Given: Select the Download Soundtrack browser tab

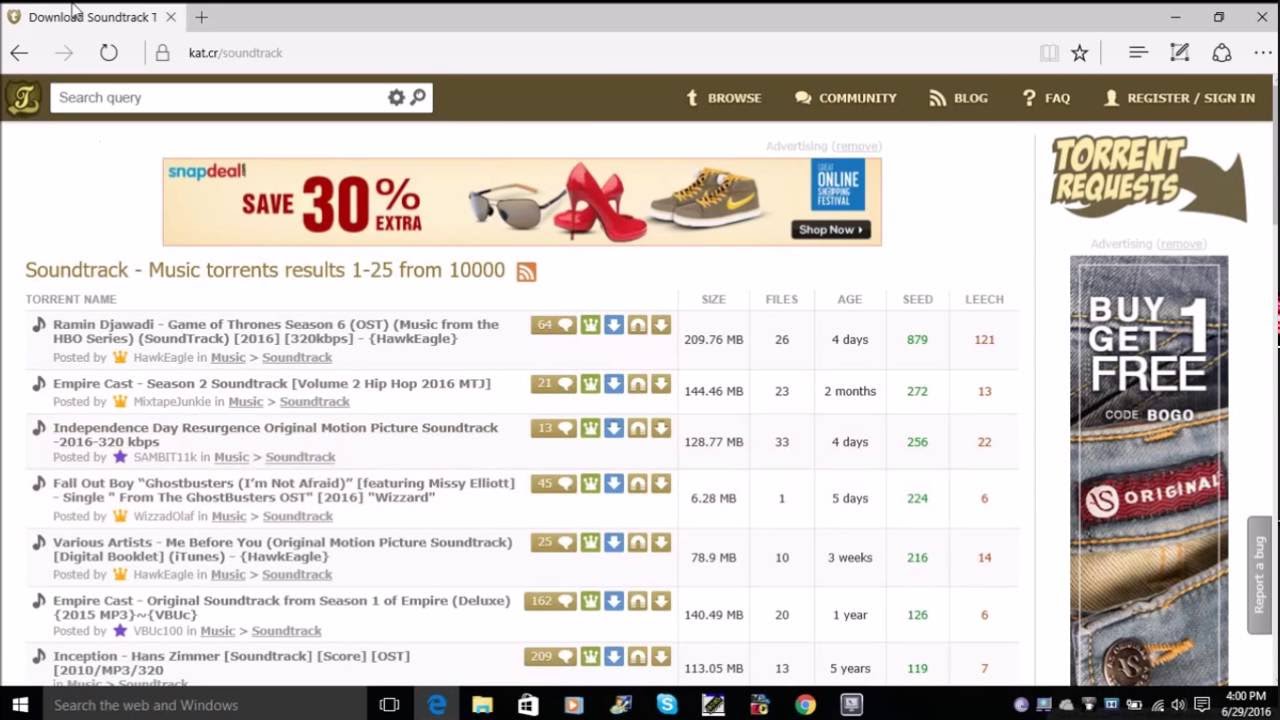Looking at the screenshot, I should (92, 17).
